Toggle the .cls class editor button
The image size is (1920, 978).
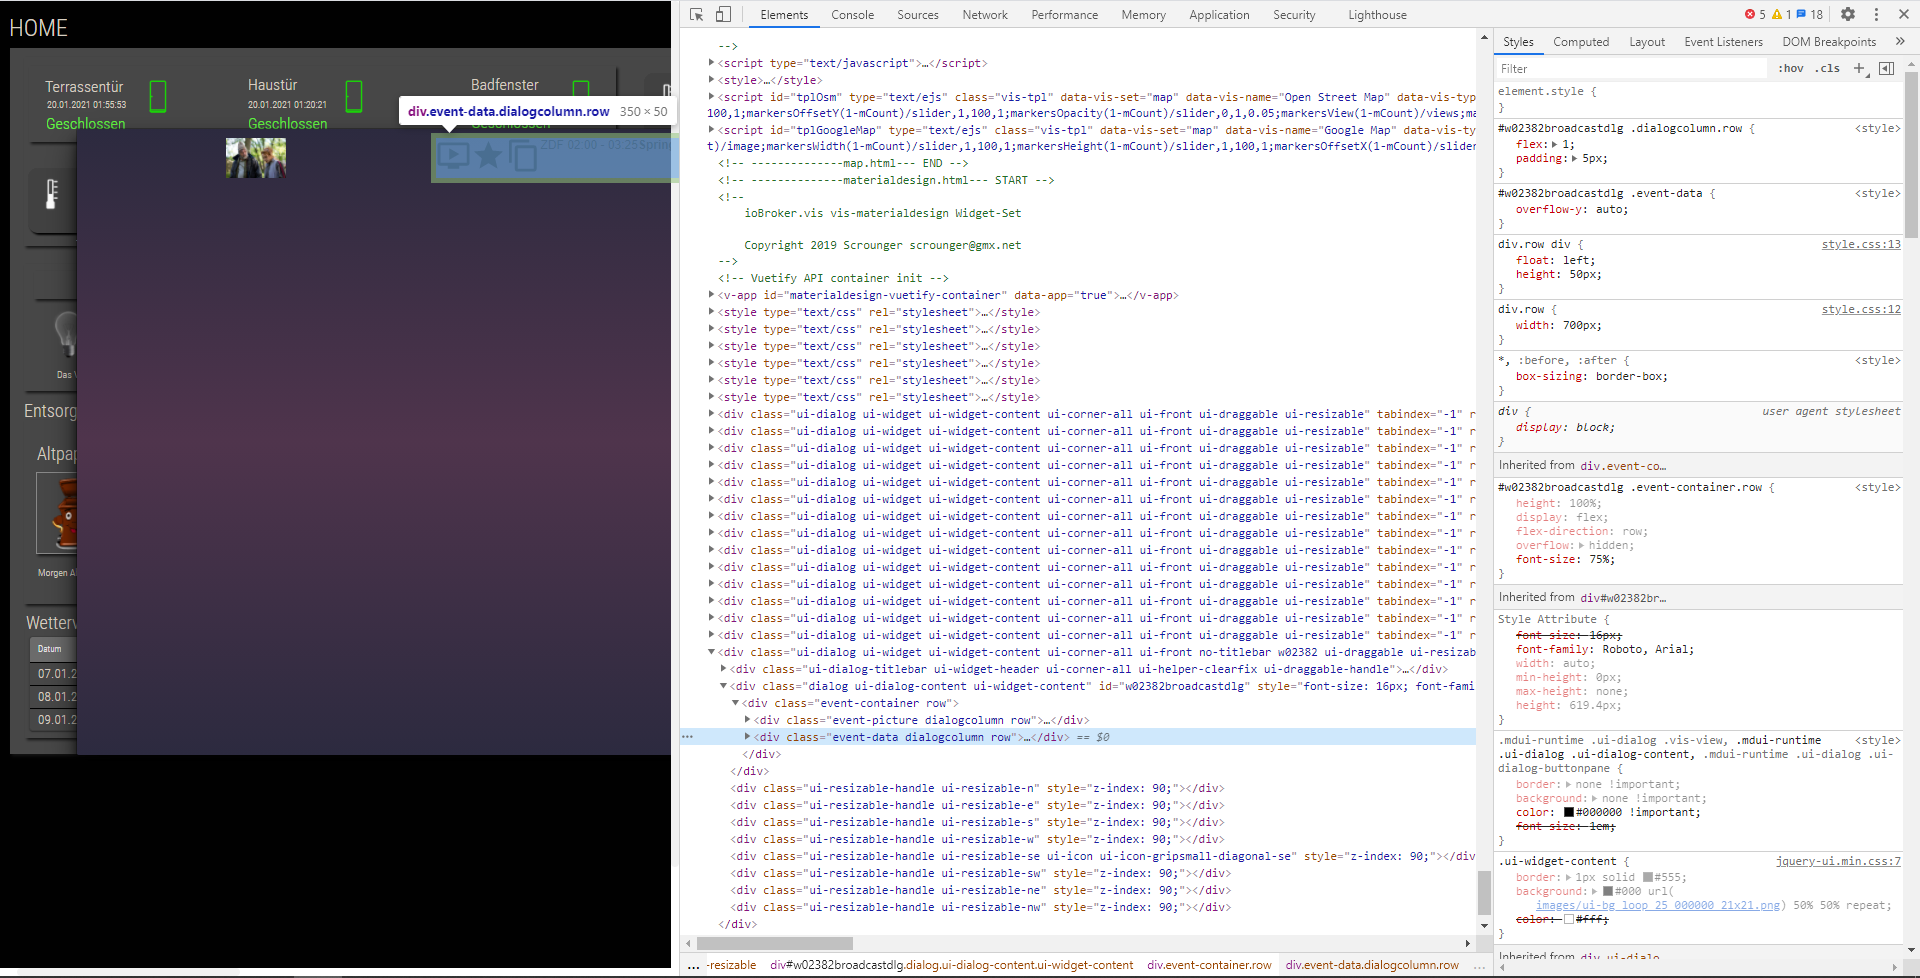(1828, 68)
